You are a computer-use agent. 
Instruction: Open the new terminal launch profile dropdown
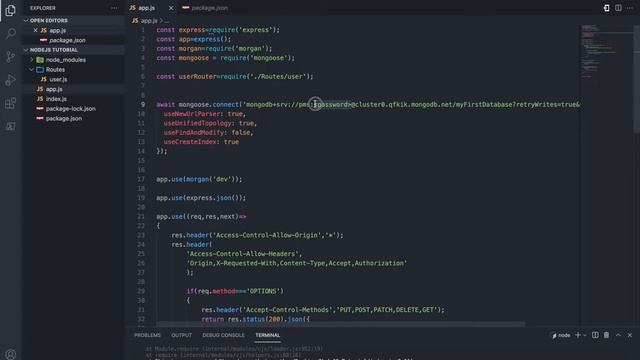pos(585,335)
